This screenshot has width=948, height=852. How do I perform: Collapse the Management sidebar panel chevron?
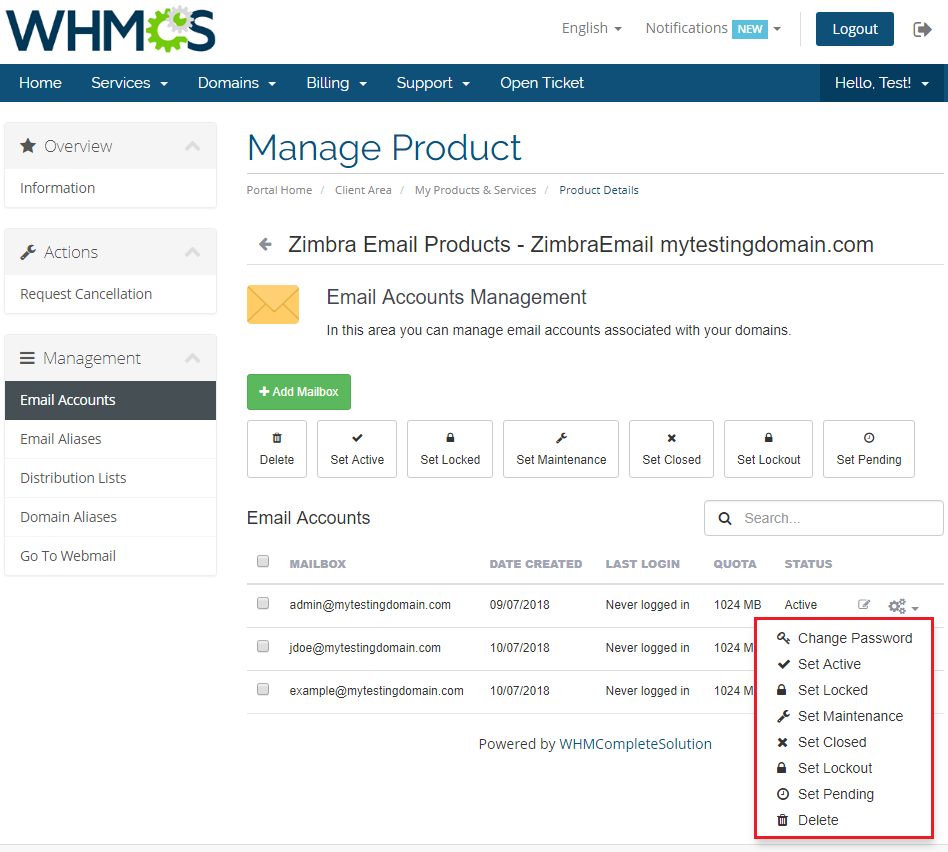tap(192, 358)
